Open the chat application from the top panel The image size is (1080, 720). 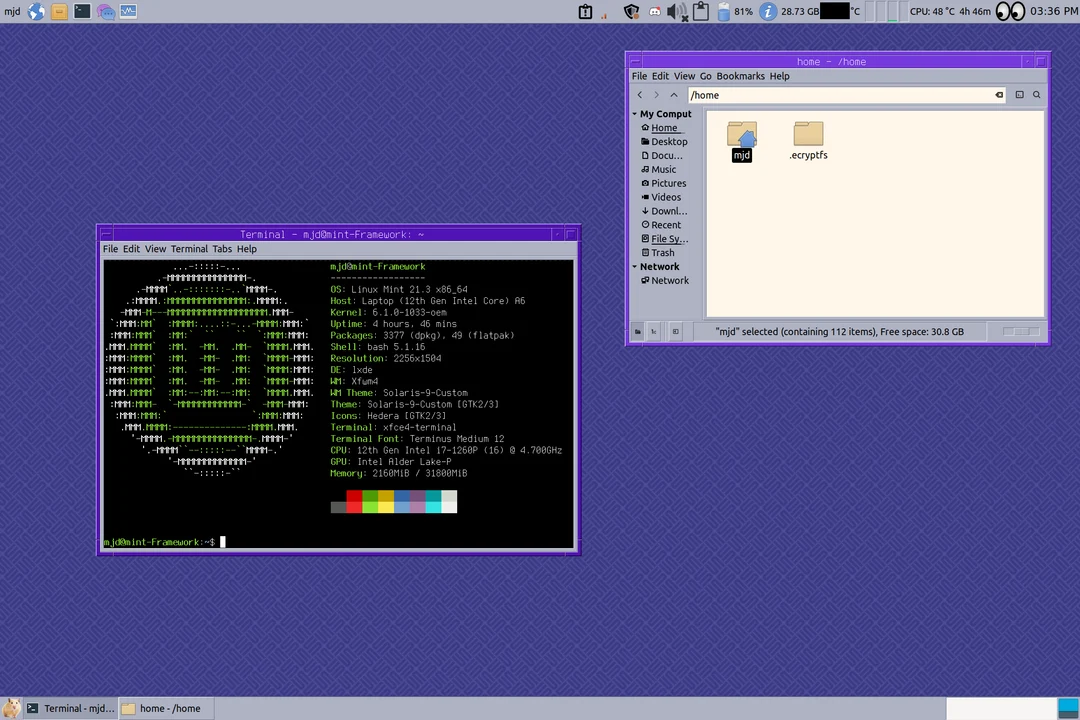[105, 11]
